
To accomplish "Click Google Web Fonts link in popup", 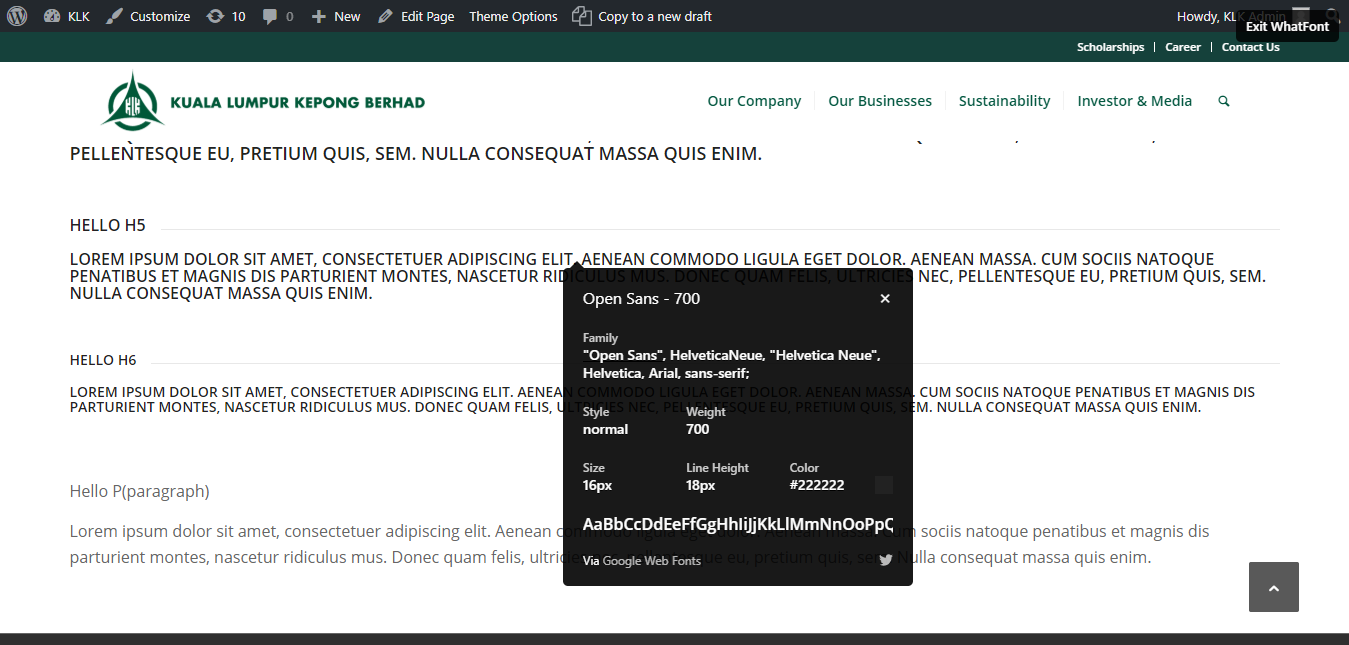I will point(652,561).
